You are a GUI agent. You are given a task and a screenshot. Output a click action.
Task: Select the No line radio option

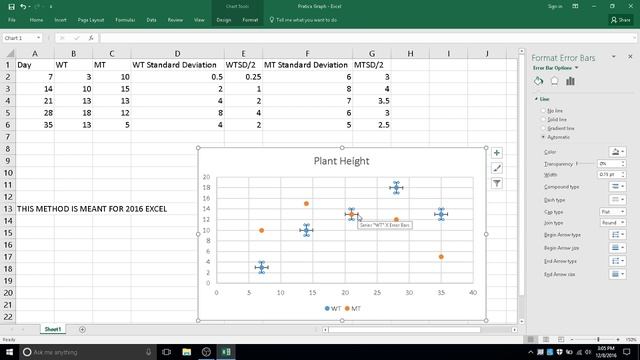(x=543, y=111)
